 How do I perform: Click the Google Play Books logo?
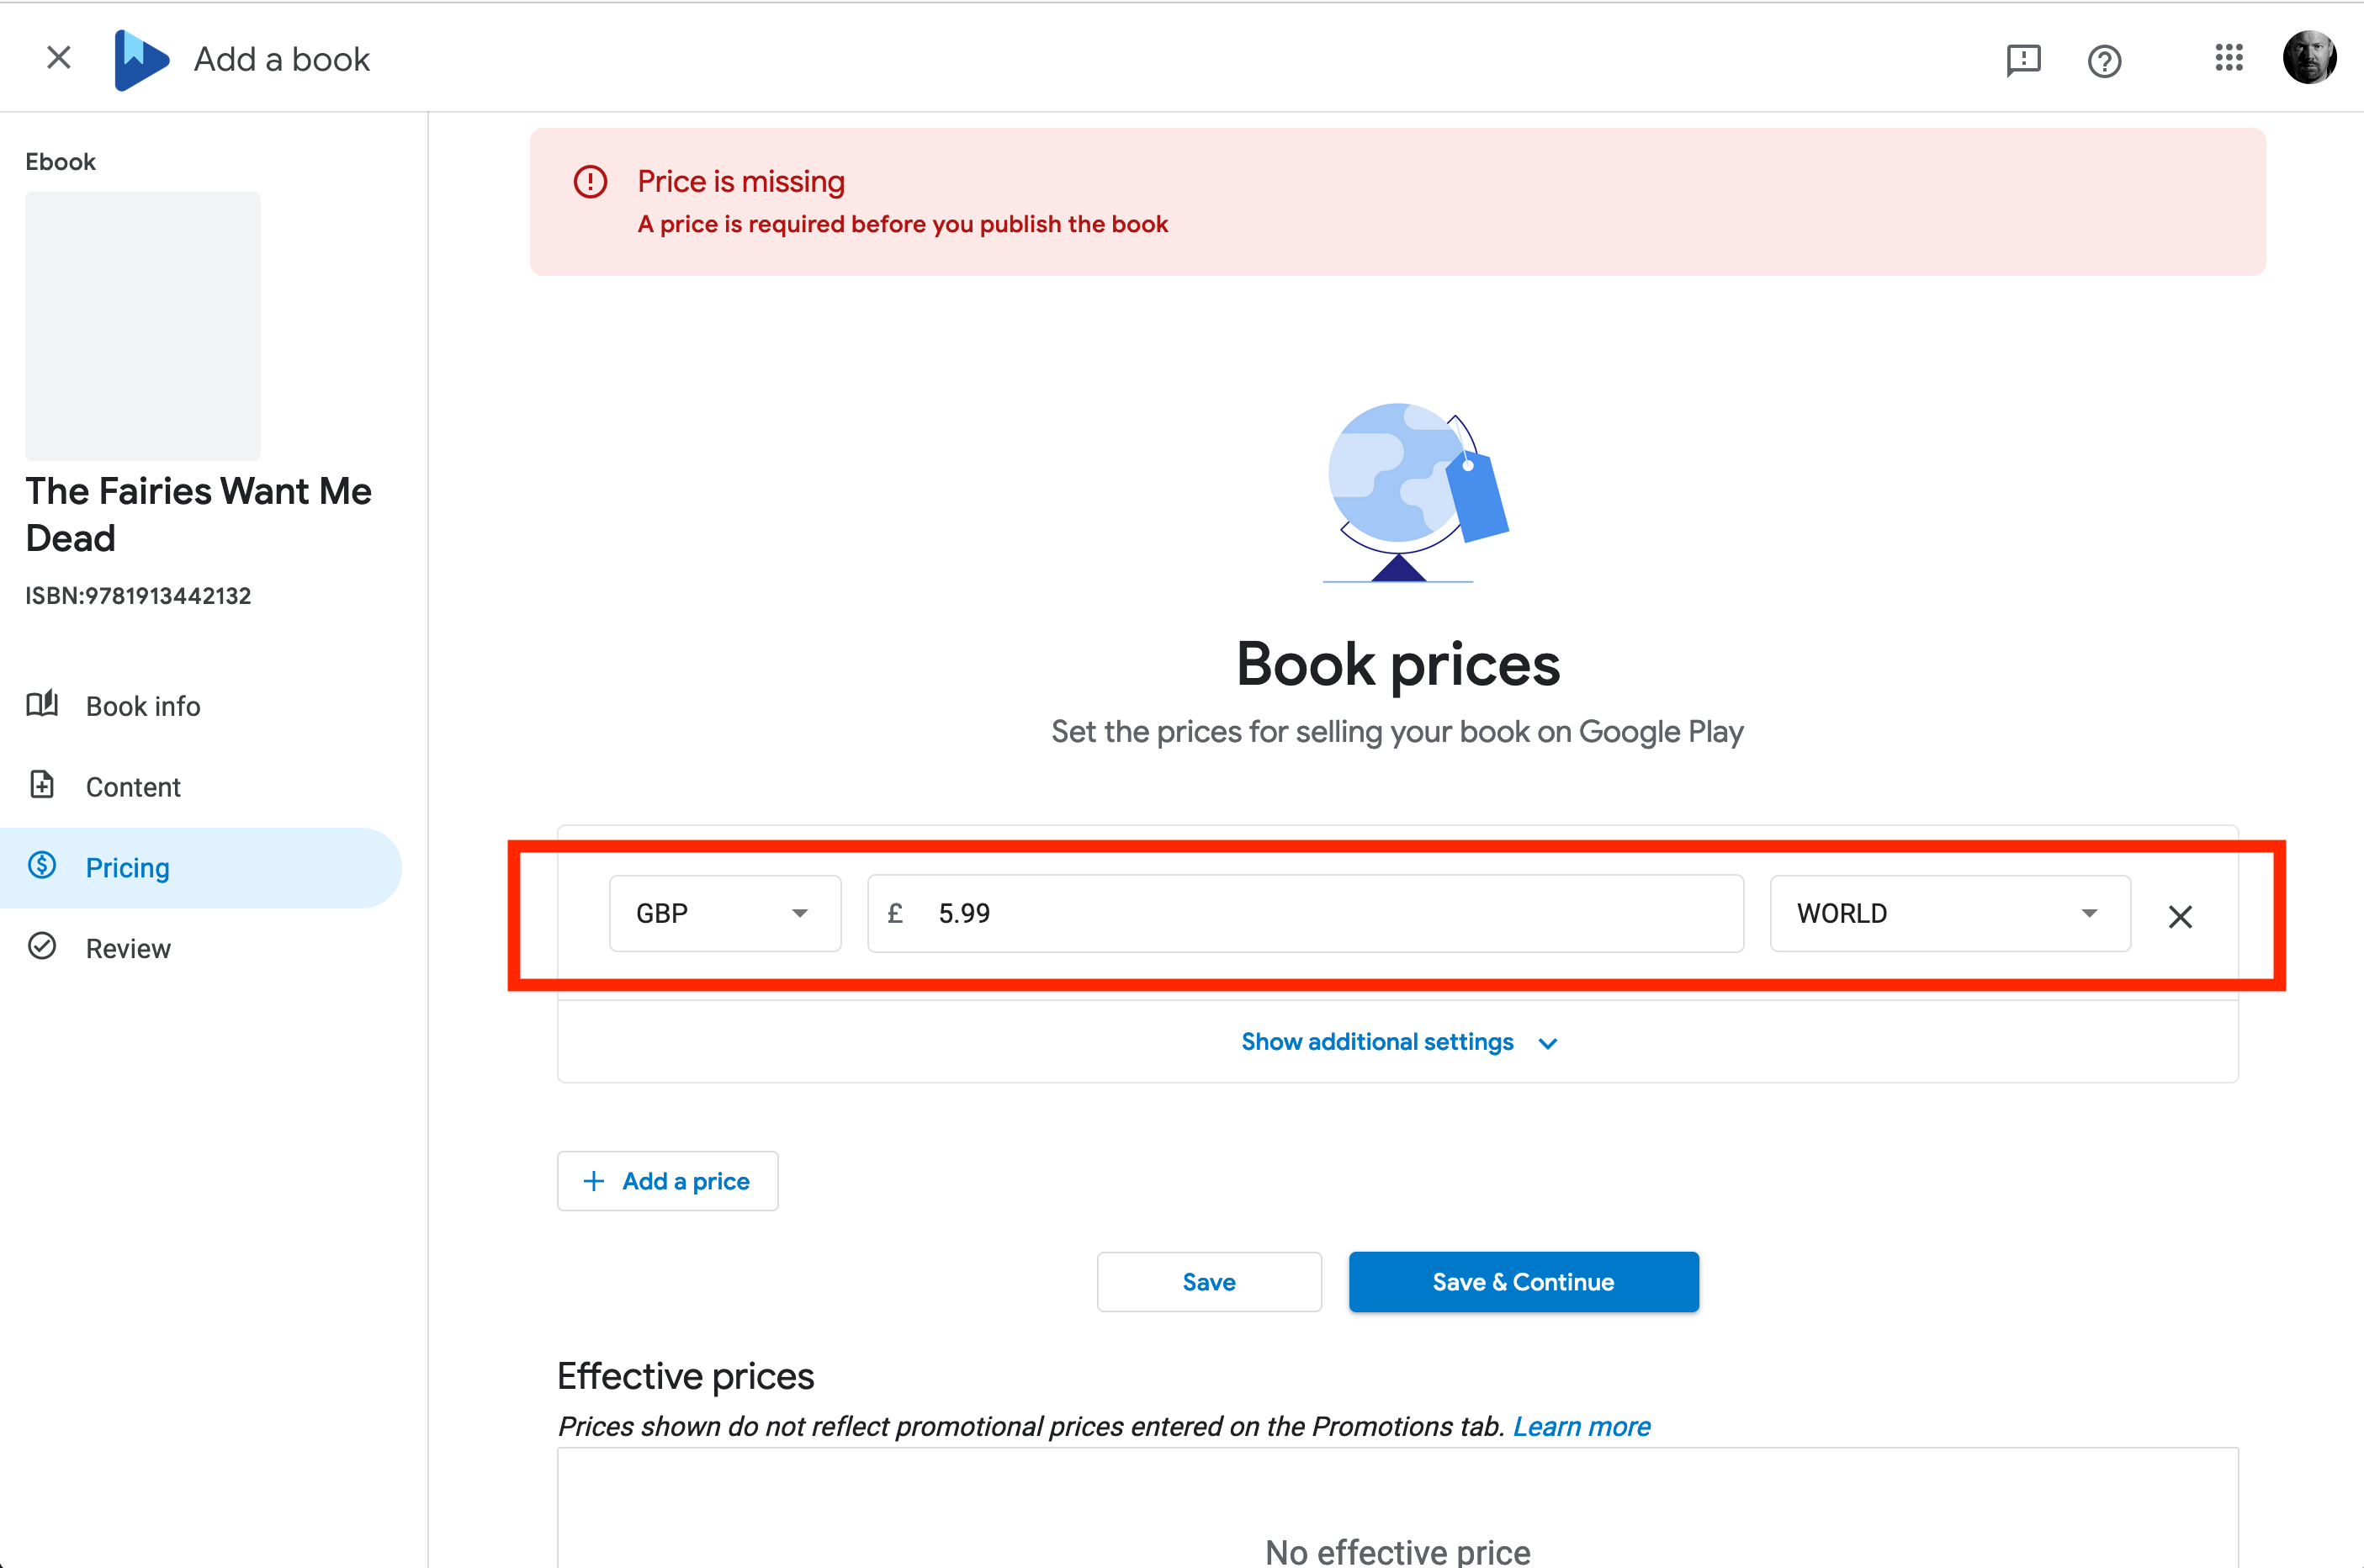click(x=141, y=58)
